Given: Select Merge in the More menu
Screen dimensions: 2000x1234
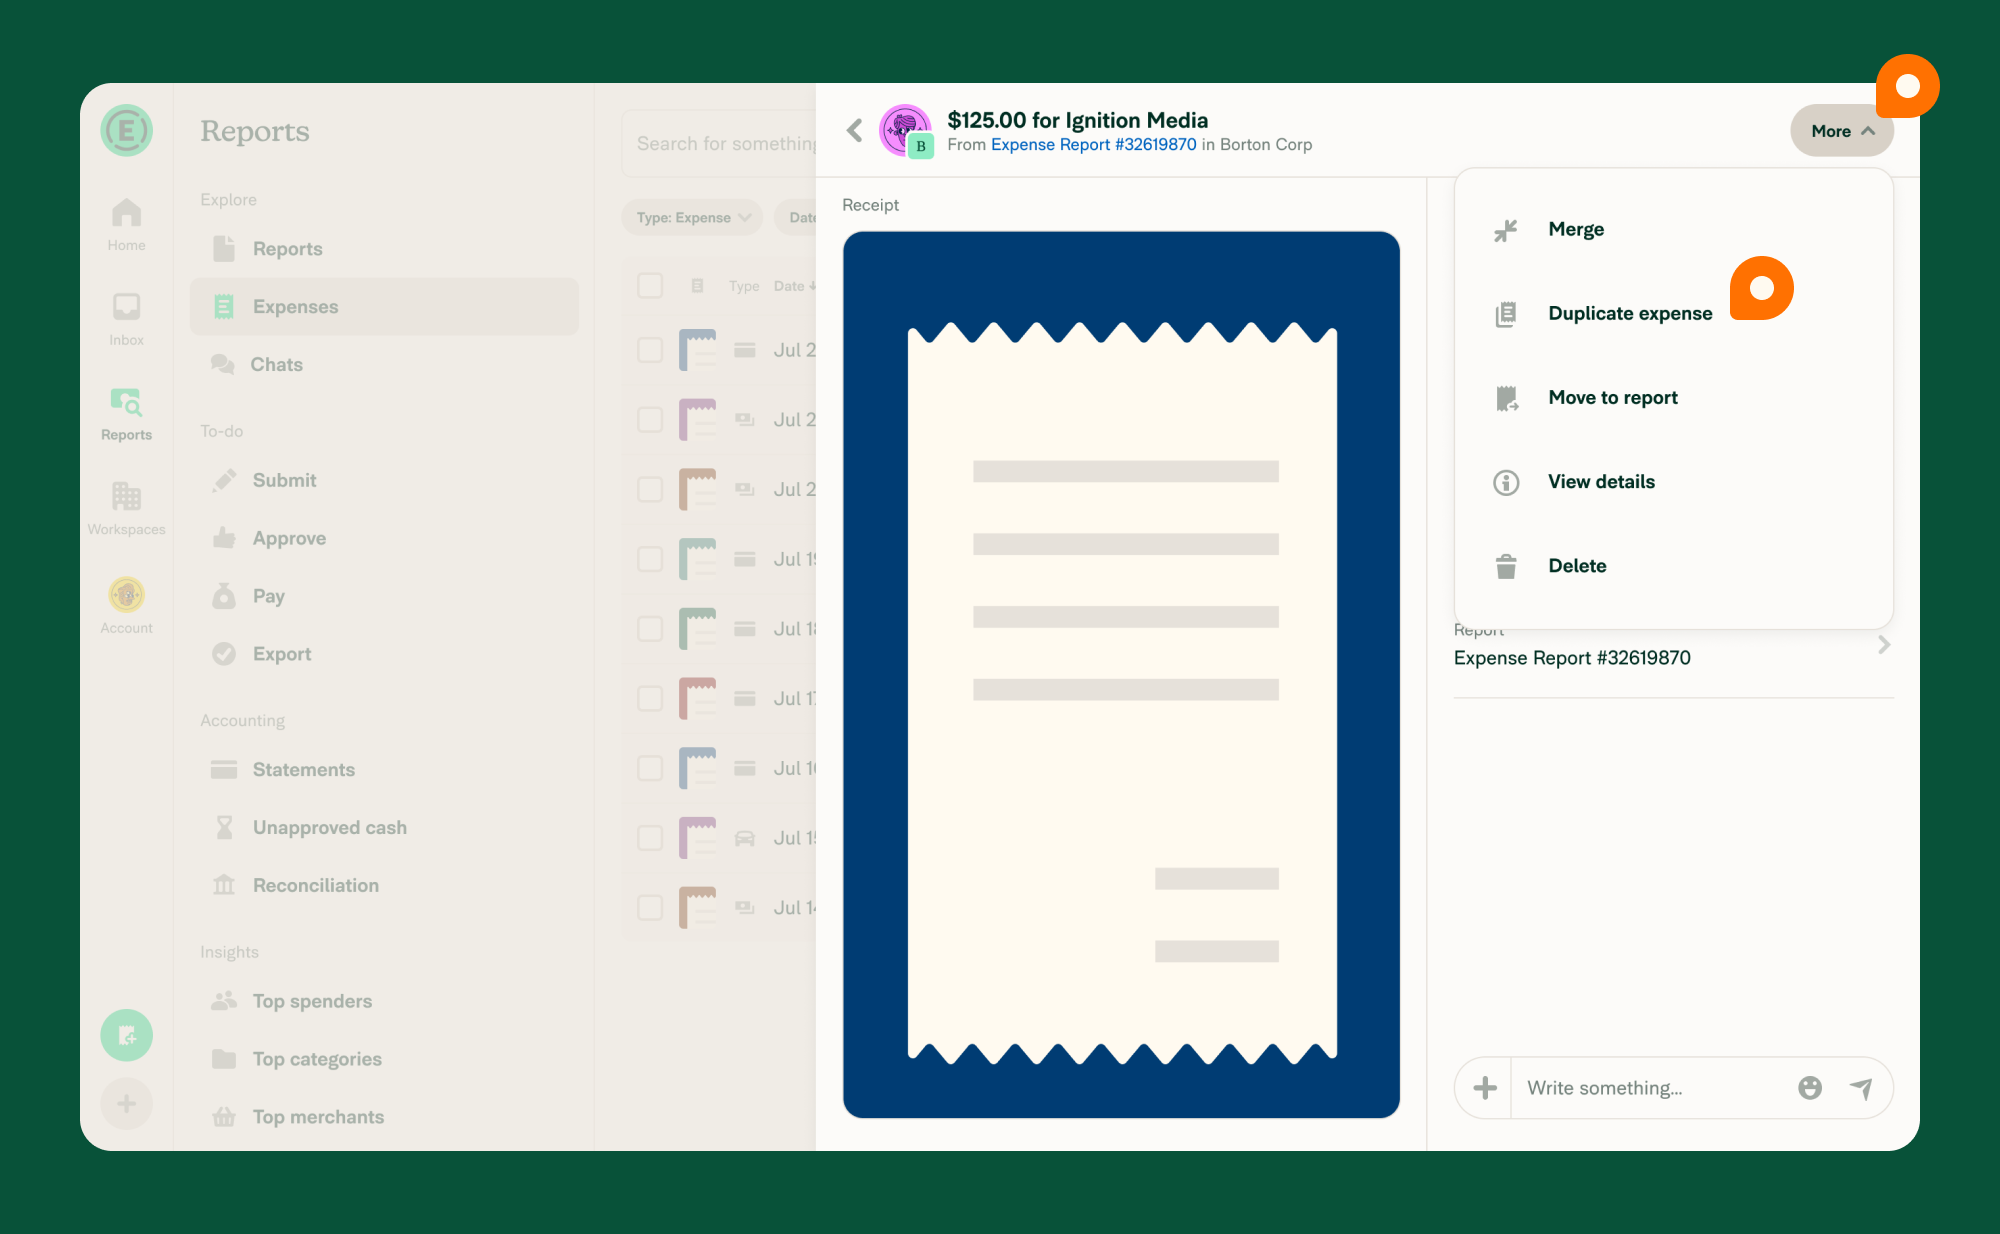Looking at the screenshot, I should pyautogui.click(x=1576, y=228).
